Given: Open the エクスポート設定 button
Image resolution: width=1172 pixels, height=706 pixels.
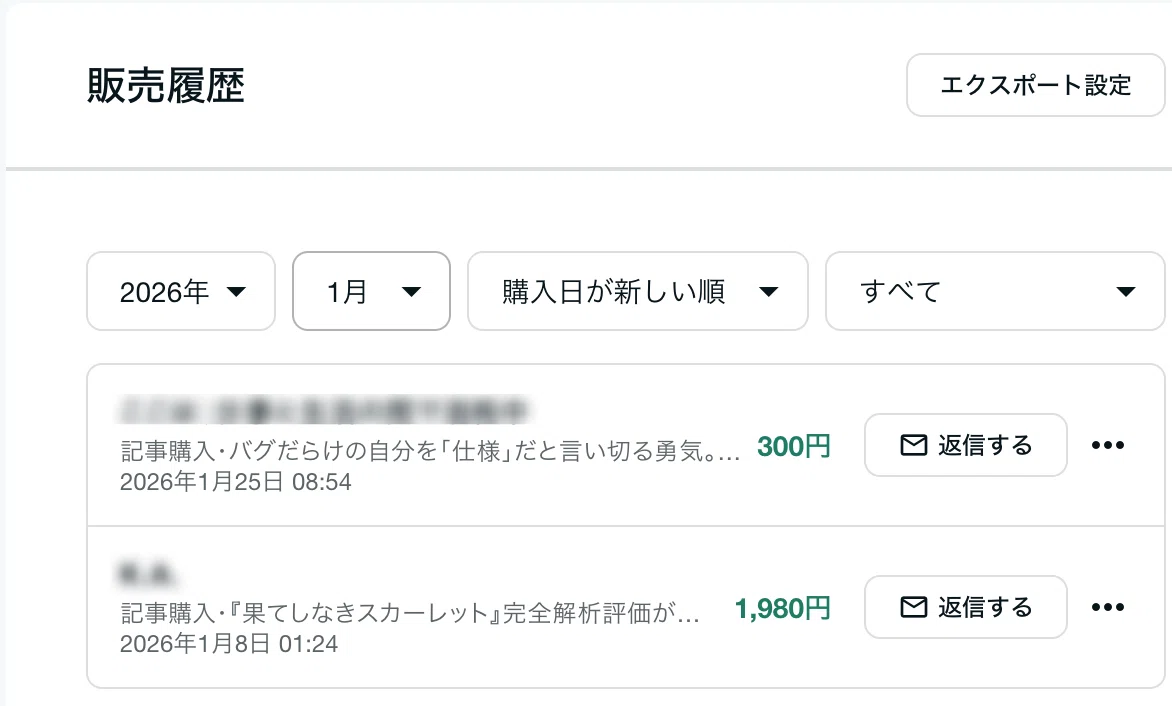Looking at the screenshot, I should pos(1035,85).
